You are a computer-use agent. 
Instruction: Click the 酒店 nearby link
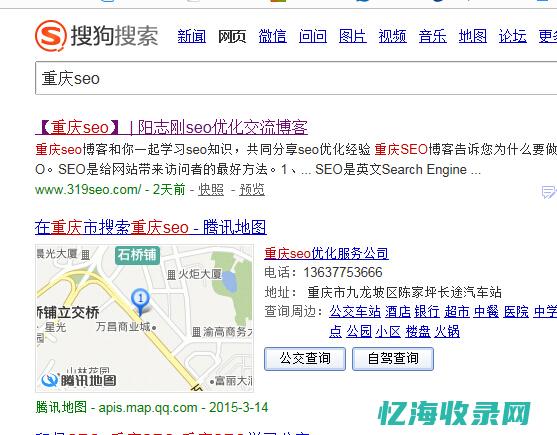click(398, 312)
